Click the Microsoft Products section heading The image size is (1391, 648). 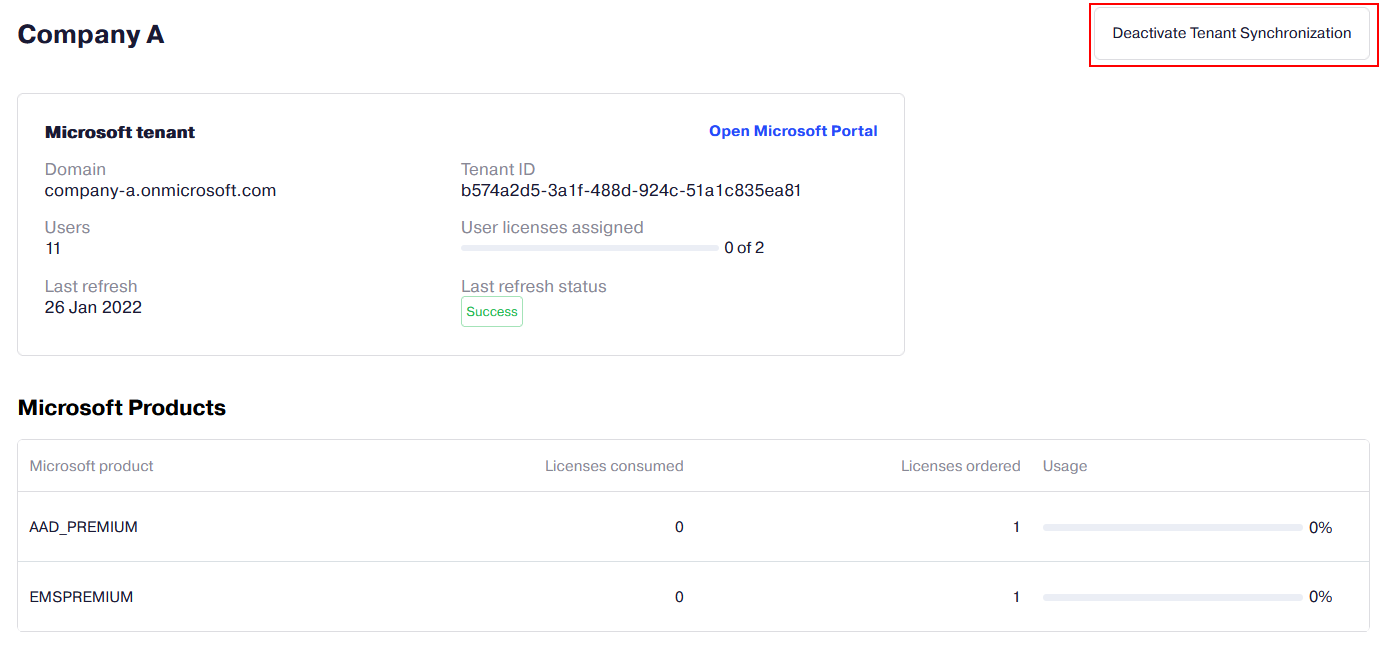tap(122, 408)
